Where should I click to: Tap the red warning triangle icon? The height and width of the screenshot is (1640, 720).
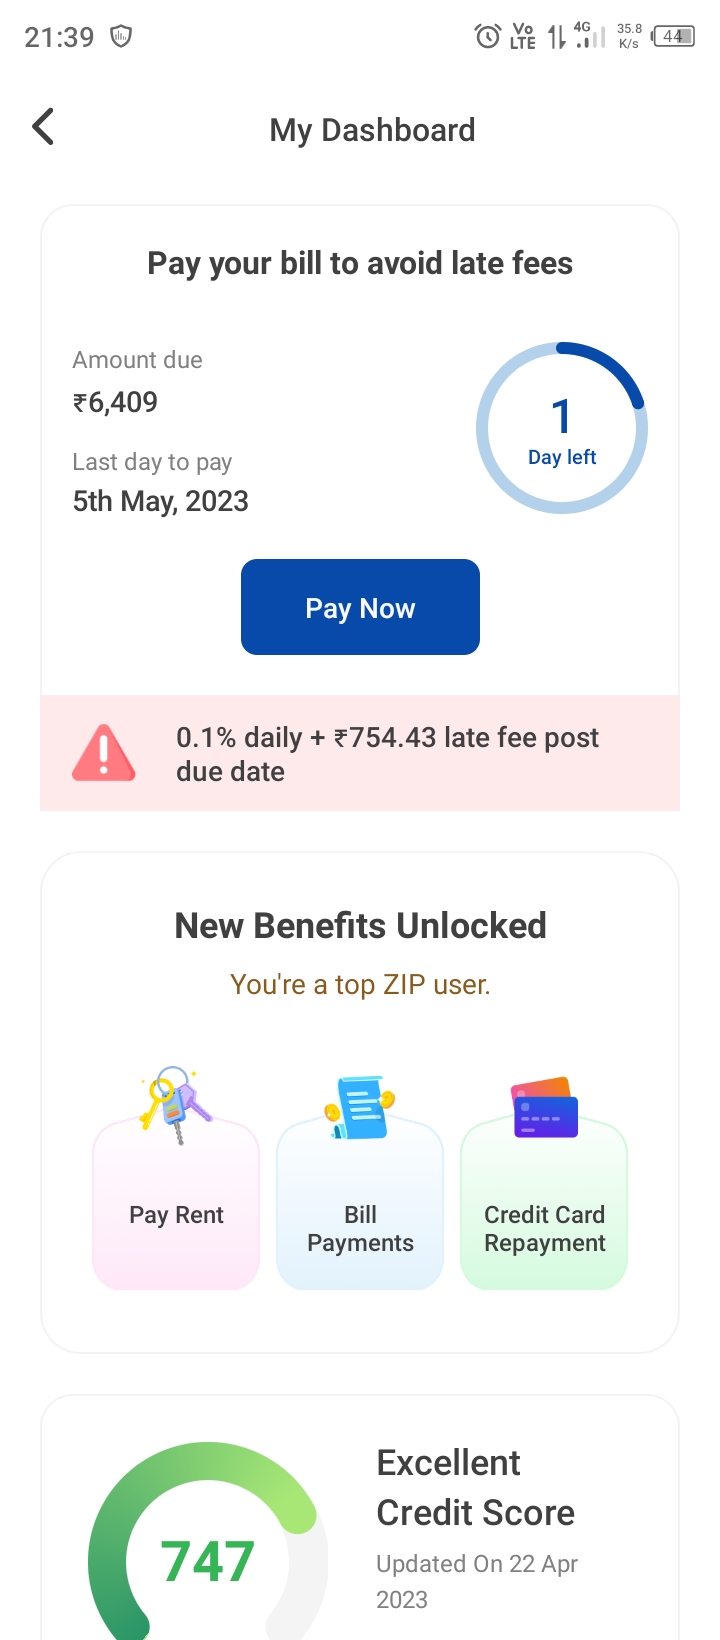[x=104, y=753]
